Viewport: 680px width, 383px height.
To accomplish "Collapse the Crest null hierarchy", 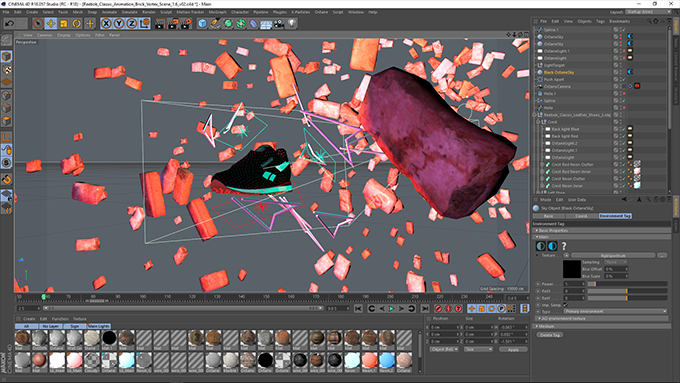I will click(539, 122).
